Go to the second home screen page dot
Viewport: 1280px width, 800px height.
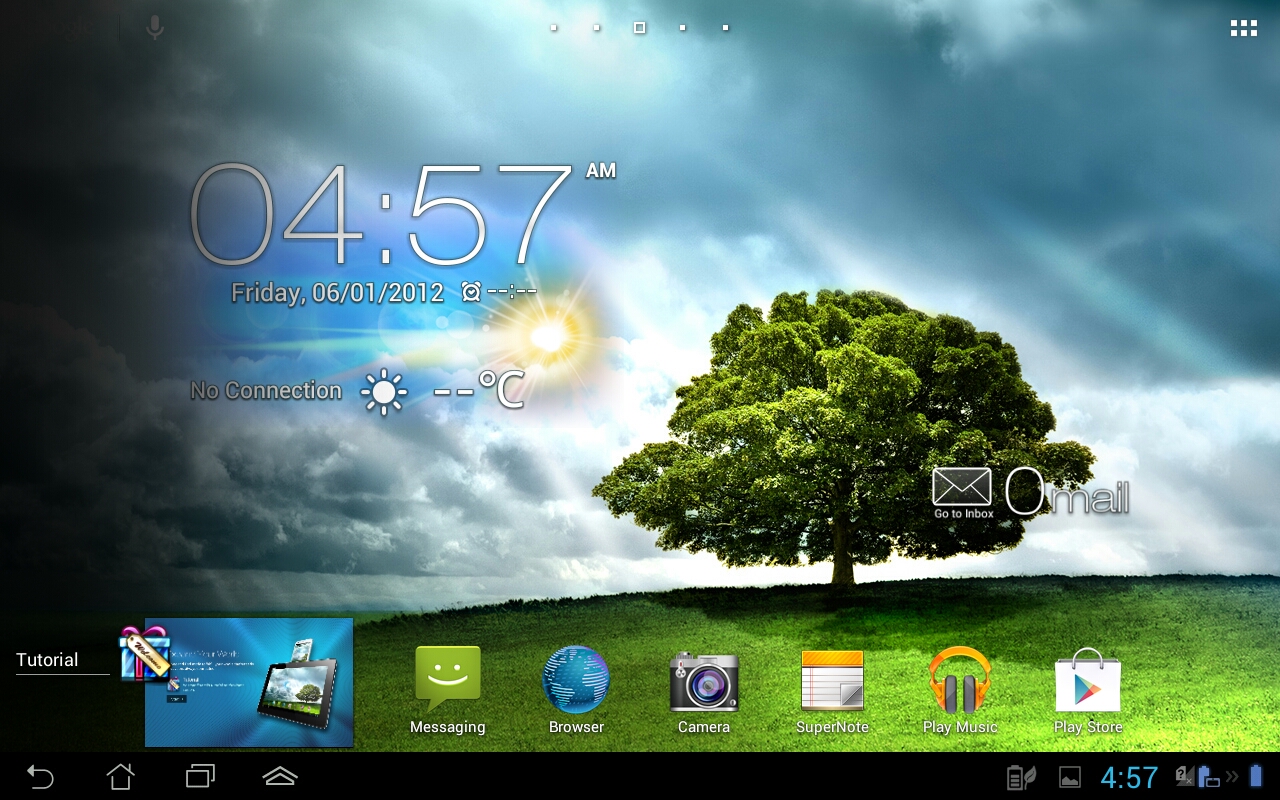pos(596,28)
